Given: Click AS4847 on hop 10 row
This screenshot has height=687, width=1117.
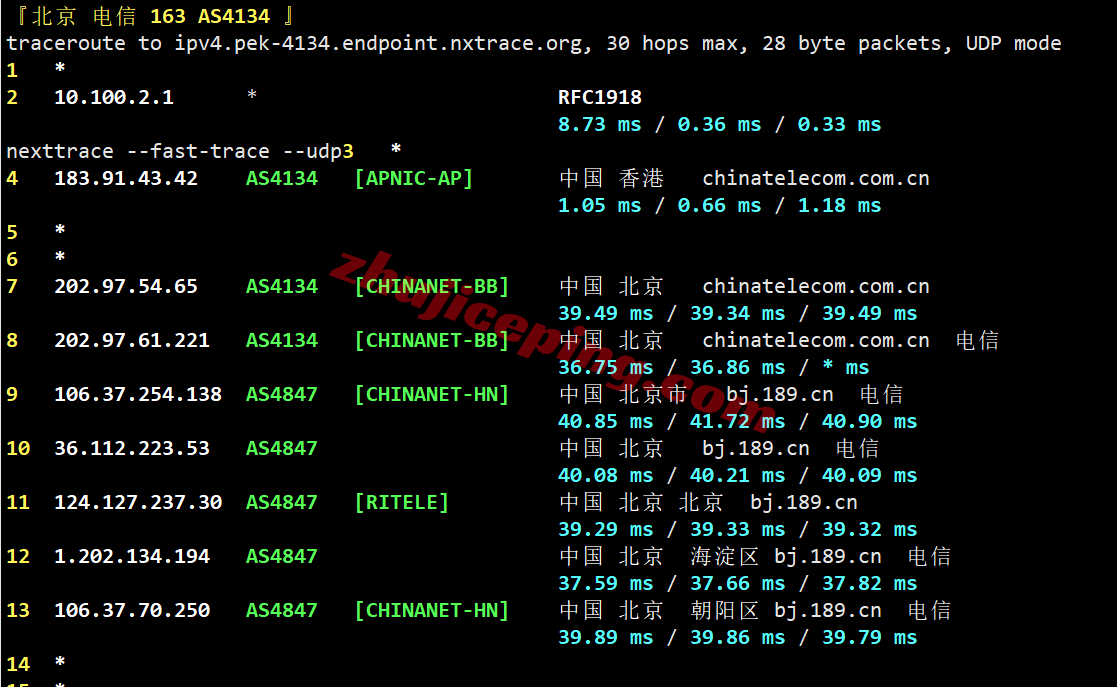Looking at the screenshot, I should 282,448.
